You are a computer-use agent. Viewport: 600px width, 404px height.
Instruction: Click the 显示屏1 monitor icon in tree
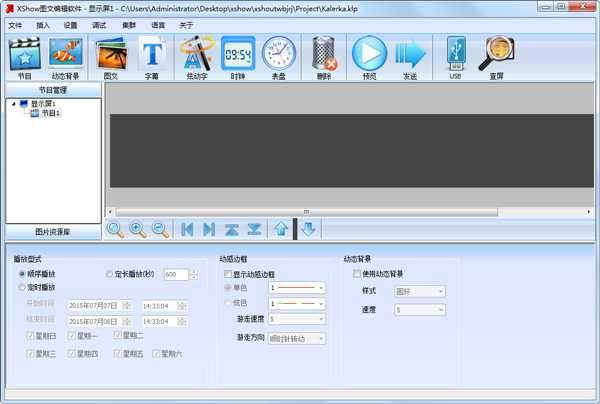(24, 104)
